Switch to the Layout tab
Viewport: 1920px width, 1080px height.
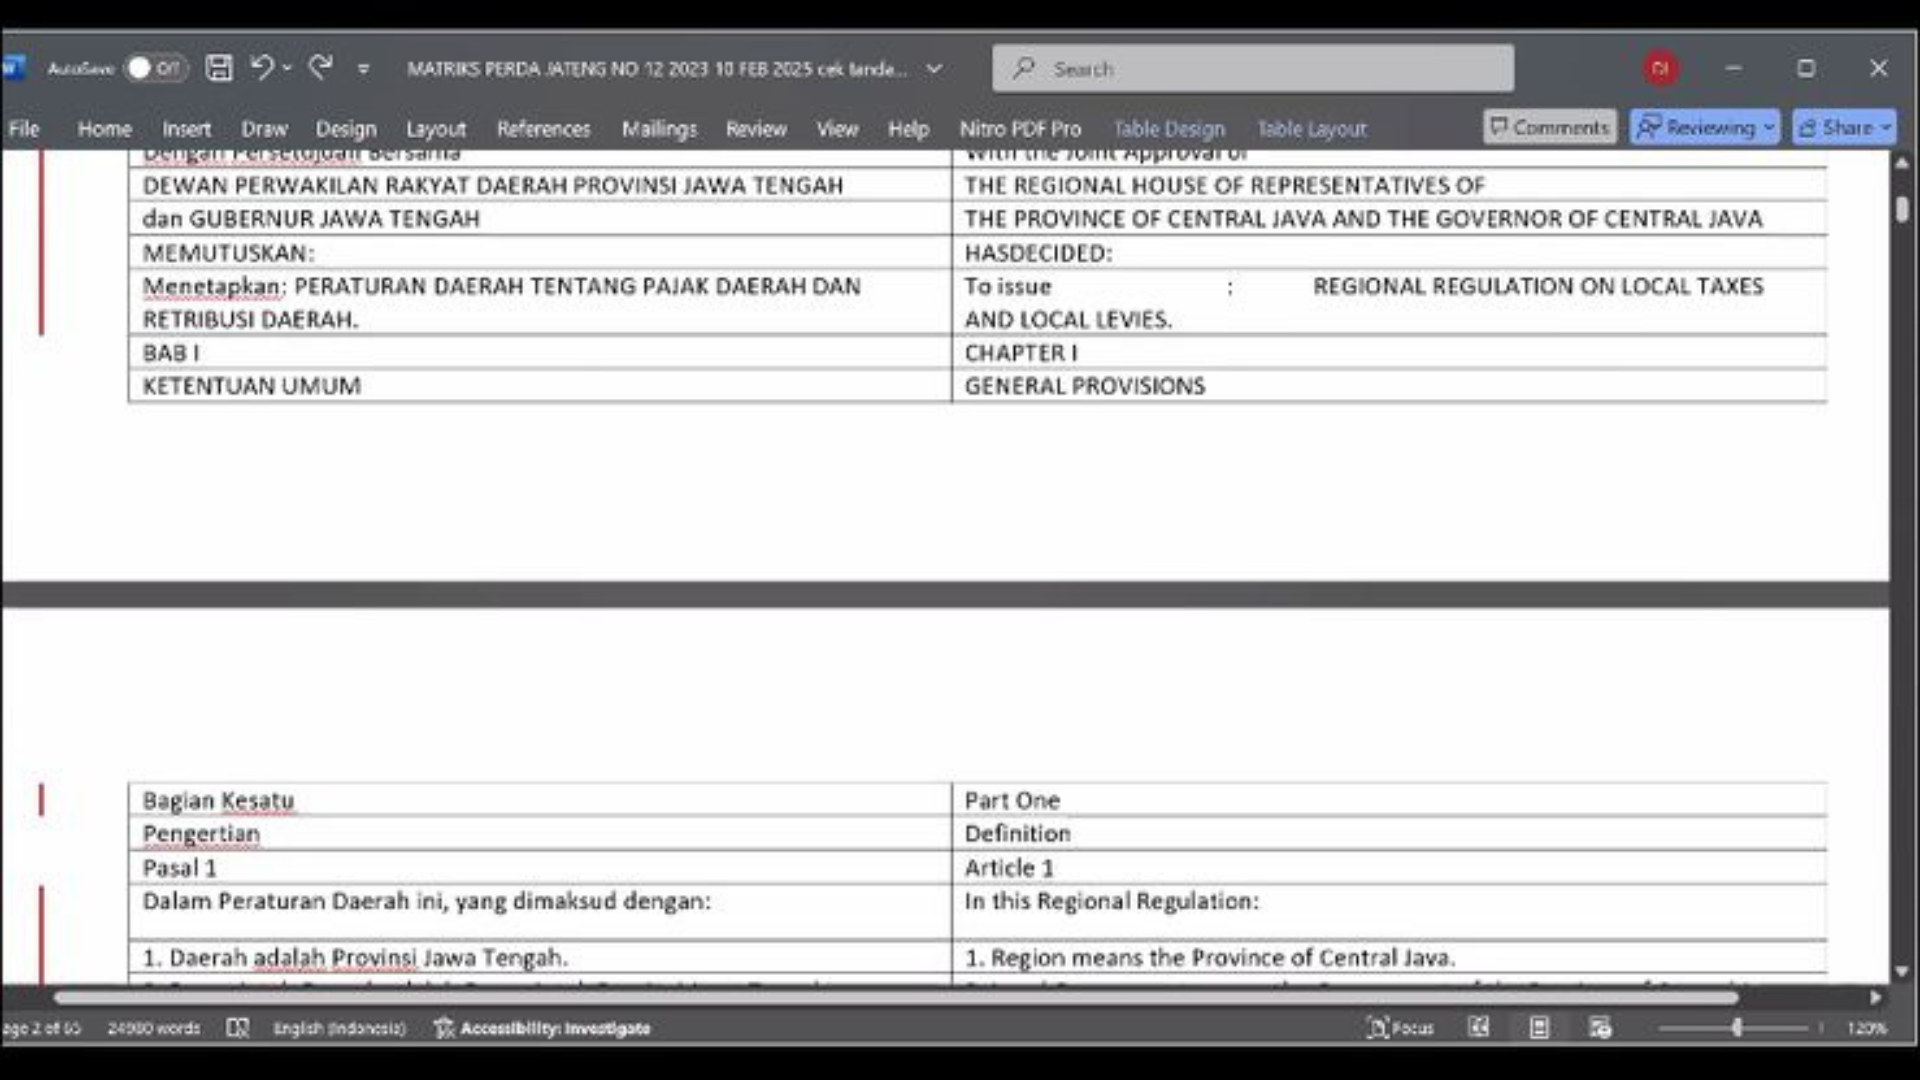point(436,129)
